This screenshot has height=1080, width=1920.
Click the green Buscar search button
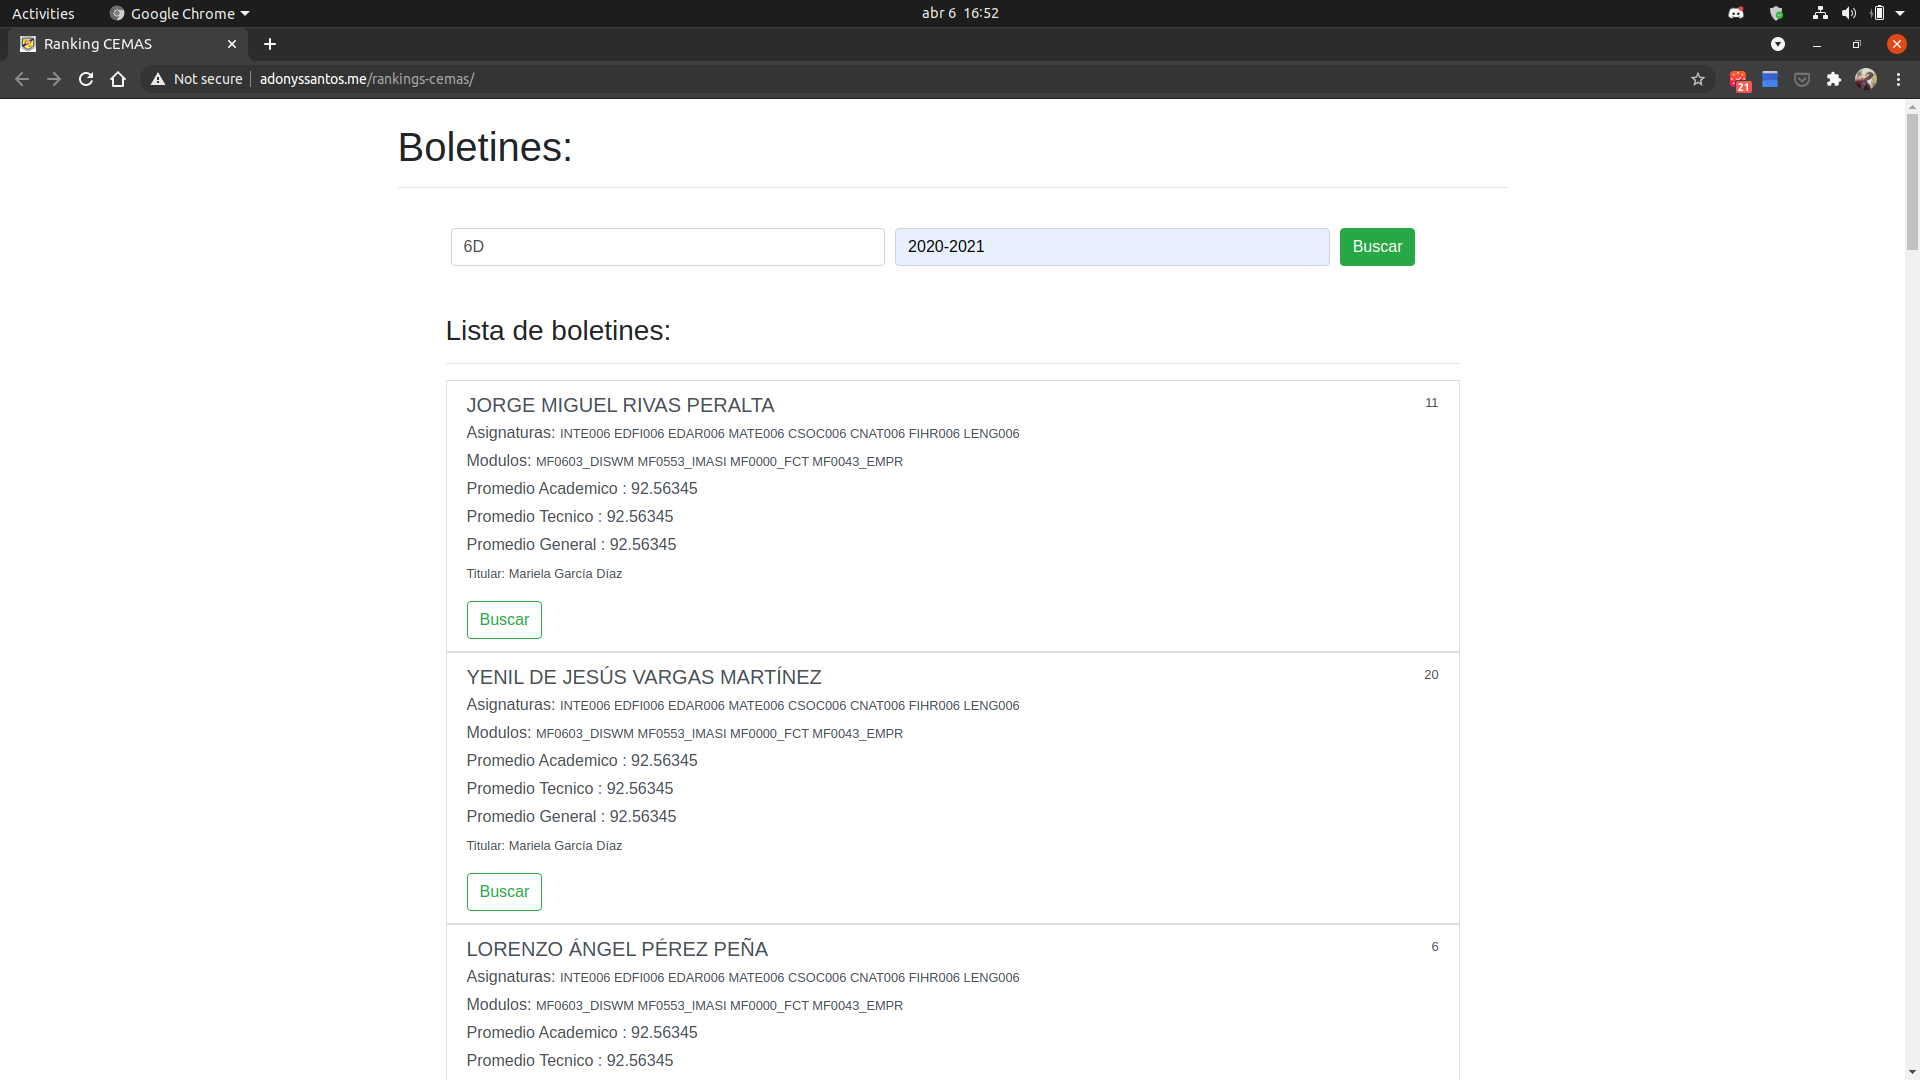click(x=1377, y=247)
